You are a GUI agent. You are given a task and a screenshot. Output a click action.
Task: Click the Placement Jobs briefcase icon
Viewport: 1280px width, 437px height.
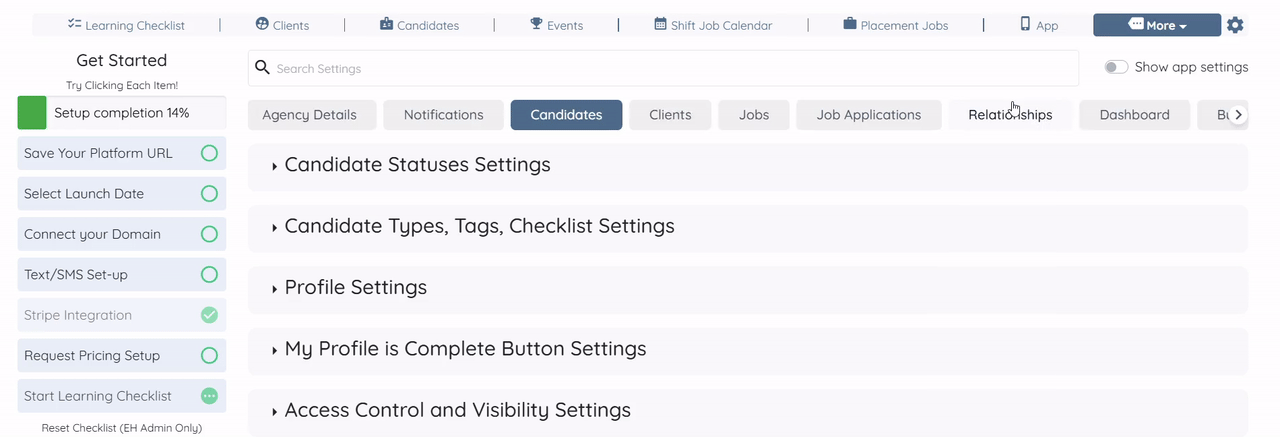850,24
